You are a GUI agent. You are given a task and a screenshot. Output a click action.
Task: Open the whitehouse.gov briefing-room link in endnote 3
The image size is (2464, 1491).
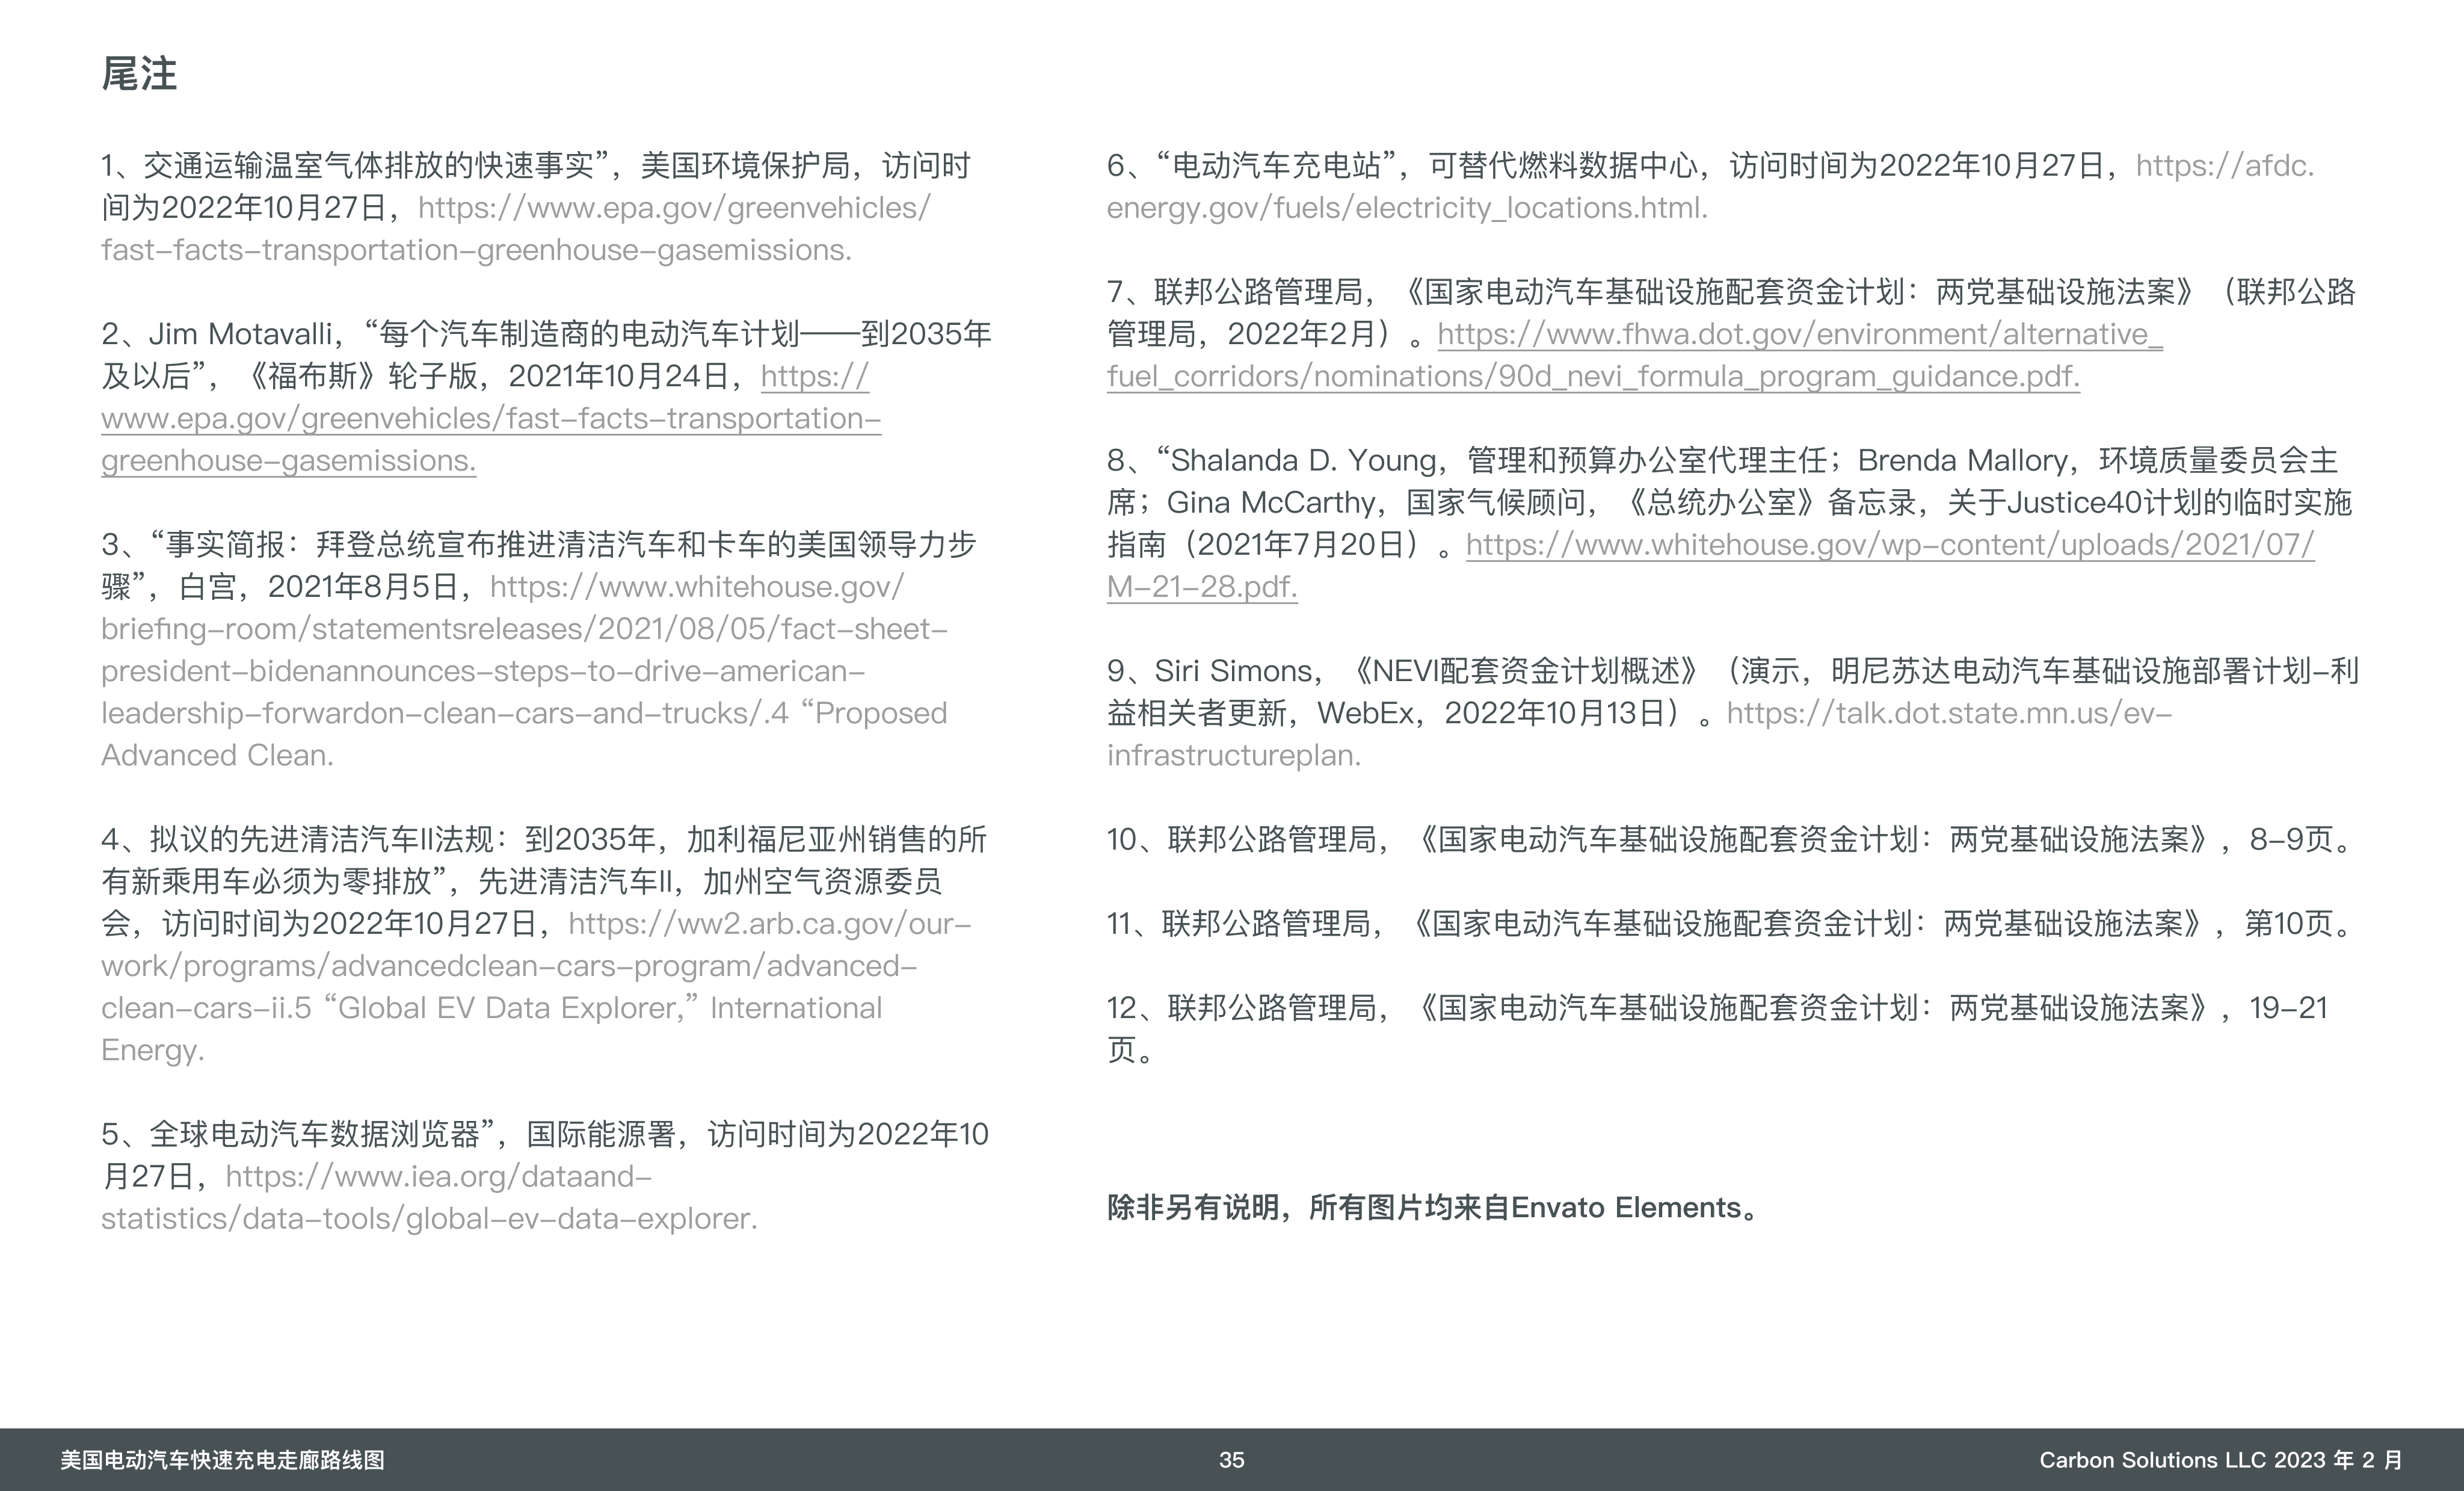[696, 587]
